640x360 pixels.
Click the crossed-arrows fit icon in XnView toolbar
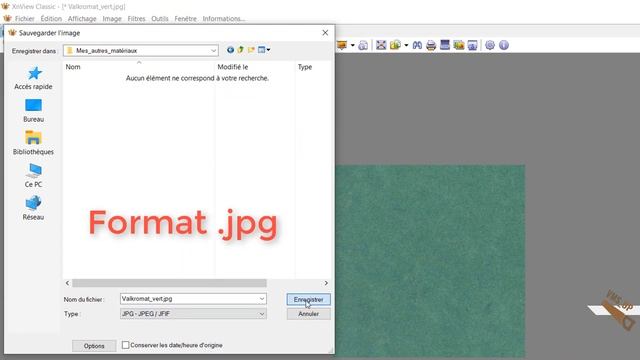click(381, 45)
